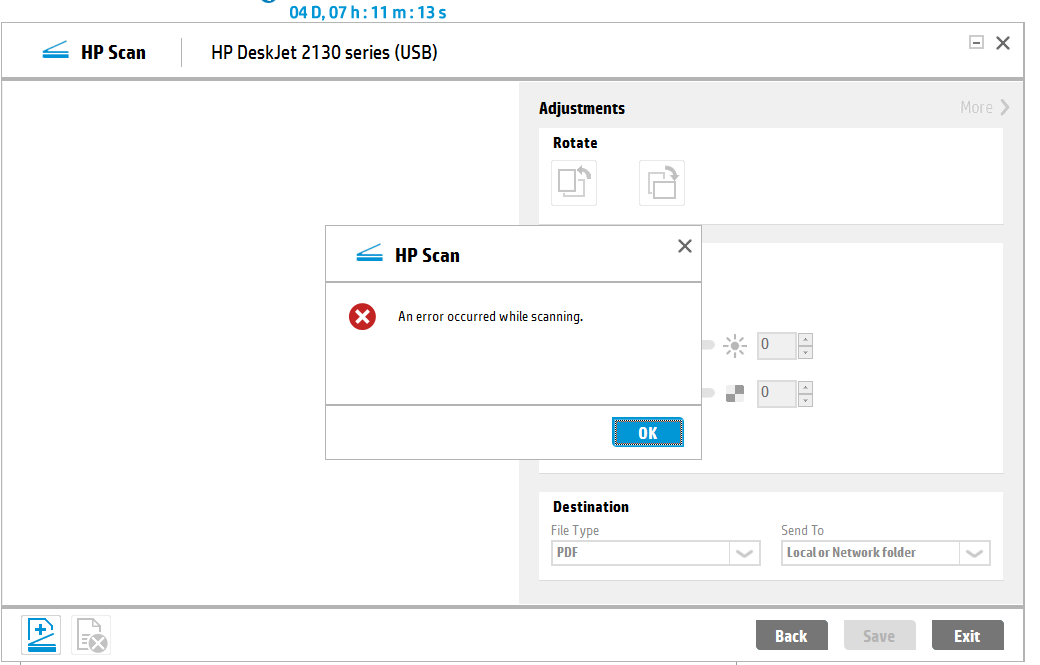Click the red error icon in dialog

(x=362, y=317)
